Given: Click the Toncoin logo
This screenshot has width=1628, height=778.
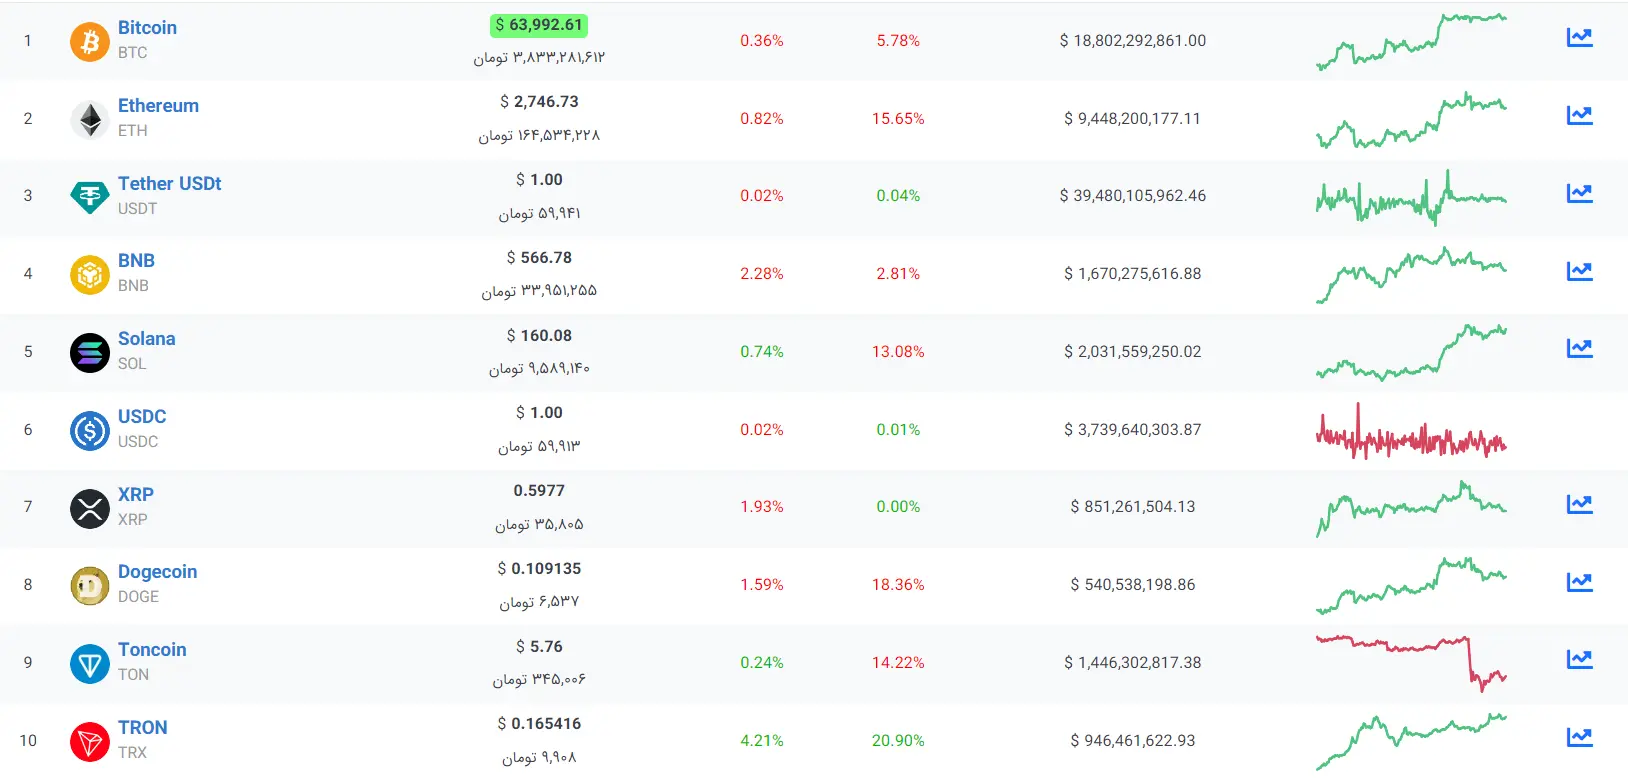Looking at the screenshot, I should coord(90,663).
